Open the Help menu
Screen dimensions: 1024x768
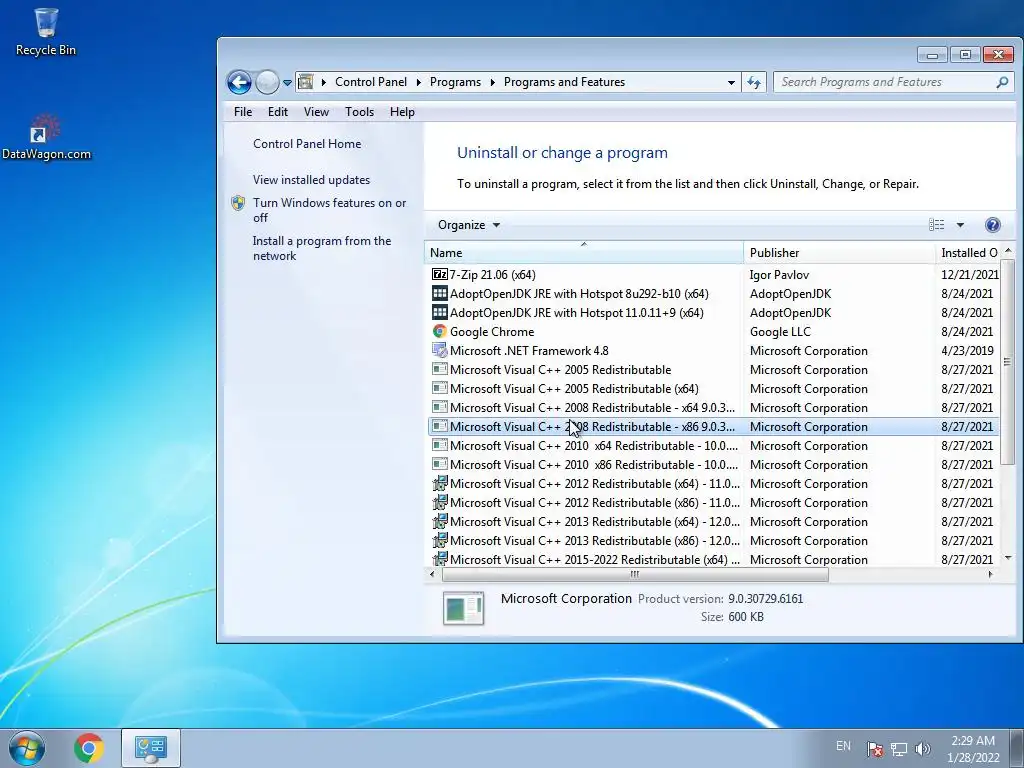[x=402, y=112]
